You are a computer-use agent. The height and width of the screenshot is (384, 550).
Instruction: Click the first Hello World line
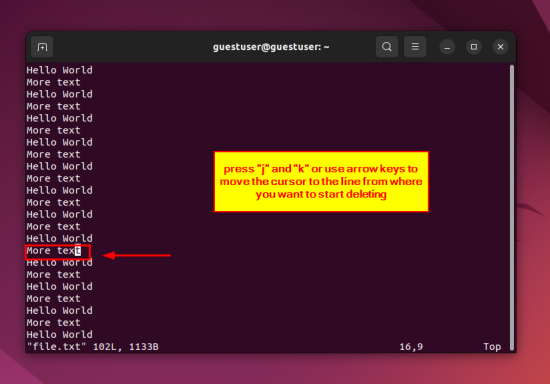click(x=60, y=70)
